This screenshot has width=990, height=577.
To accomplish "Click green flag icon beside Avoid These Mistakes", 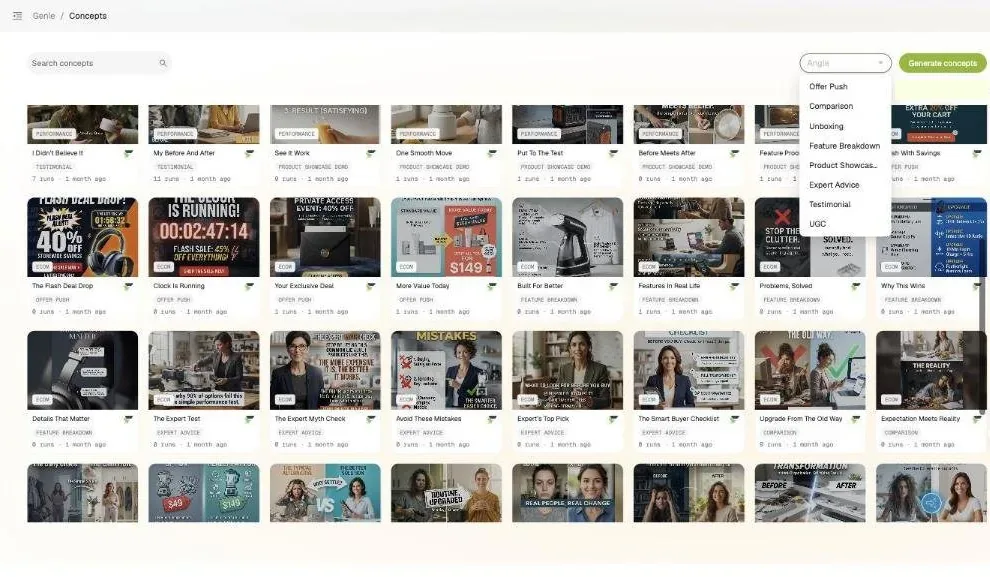I will (x=492, y=419).
